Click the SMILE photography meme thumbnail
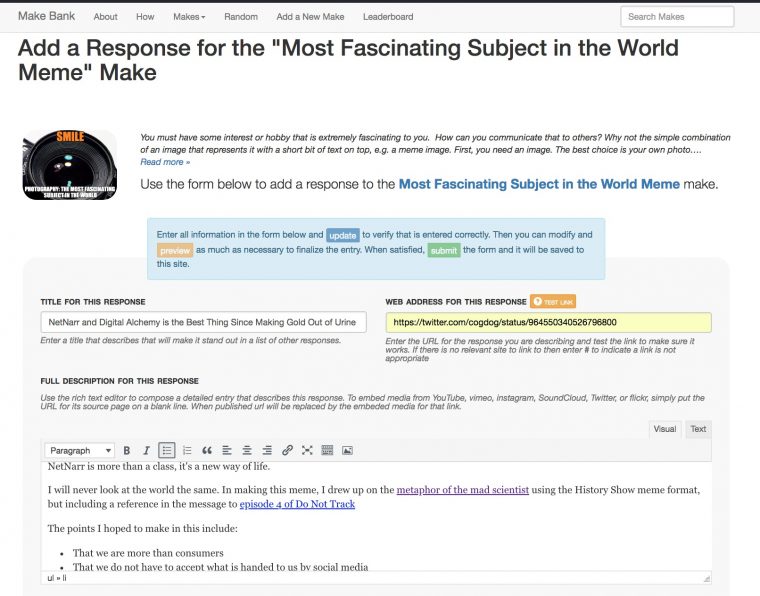Viewport: 760px width, 596px height. coord(69,165)
